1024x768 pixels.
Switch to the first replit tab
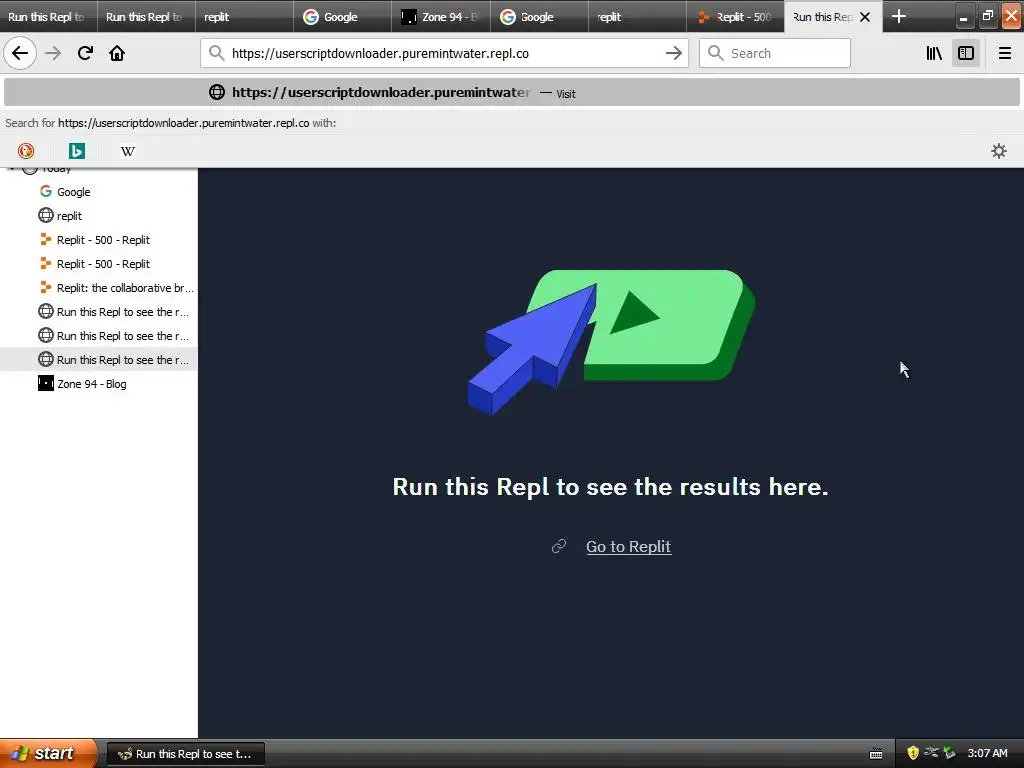click(244, 17)
